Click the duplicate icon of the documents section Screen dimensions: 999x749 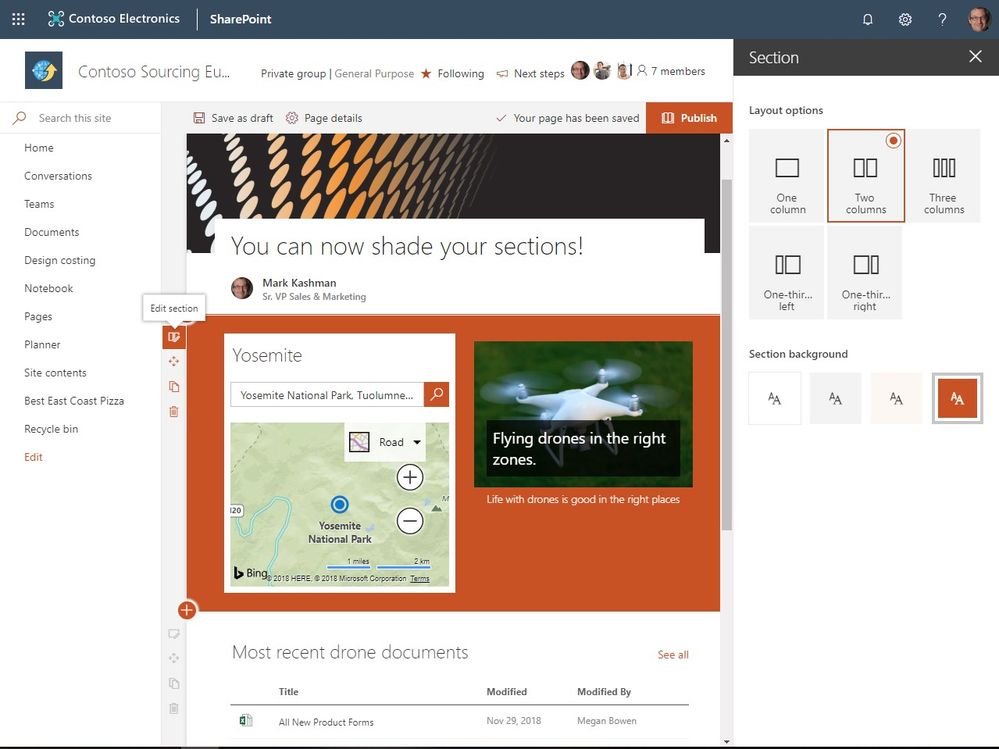coord(174,683)
